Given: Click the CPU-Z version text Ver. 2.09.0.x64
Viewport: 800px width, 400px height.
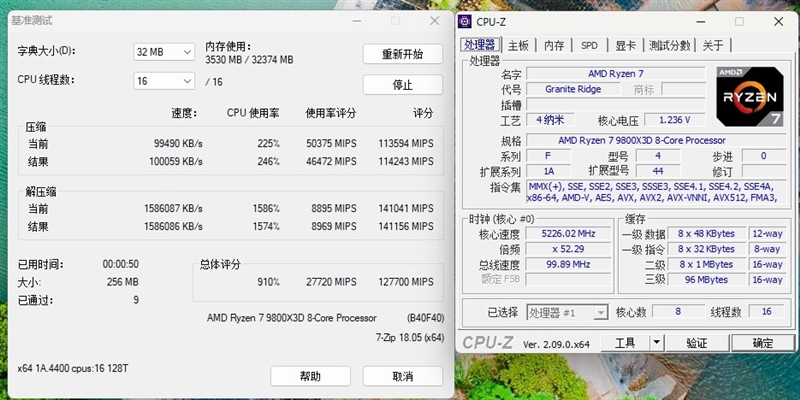Looking at the screenshot, I should pos(556,344).
